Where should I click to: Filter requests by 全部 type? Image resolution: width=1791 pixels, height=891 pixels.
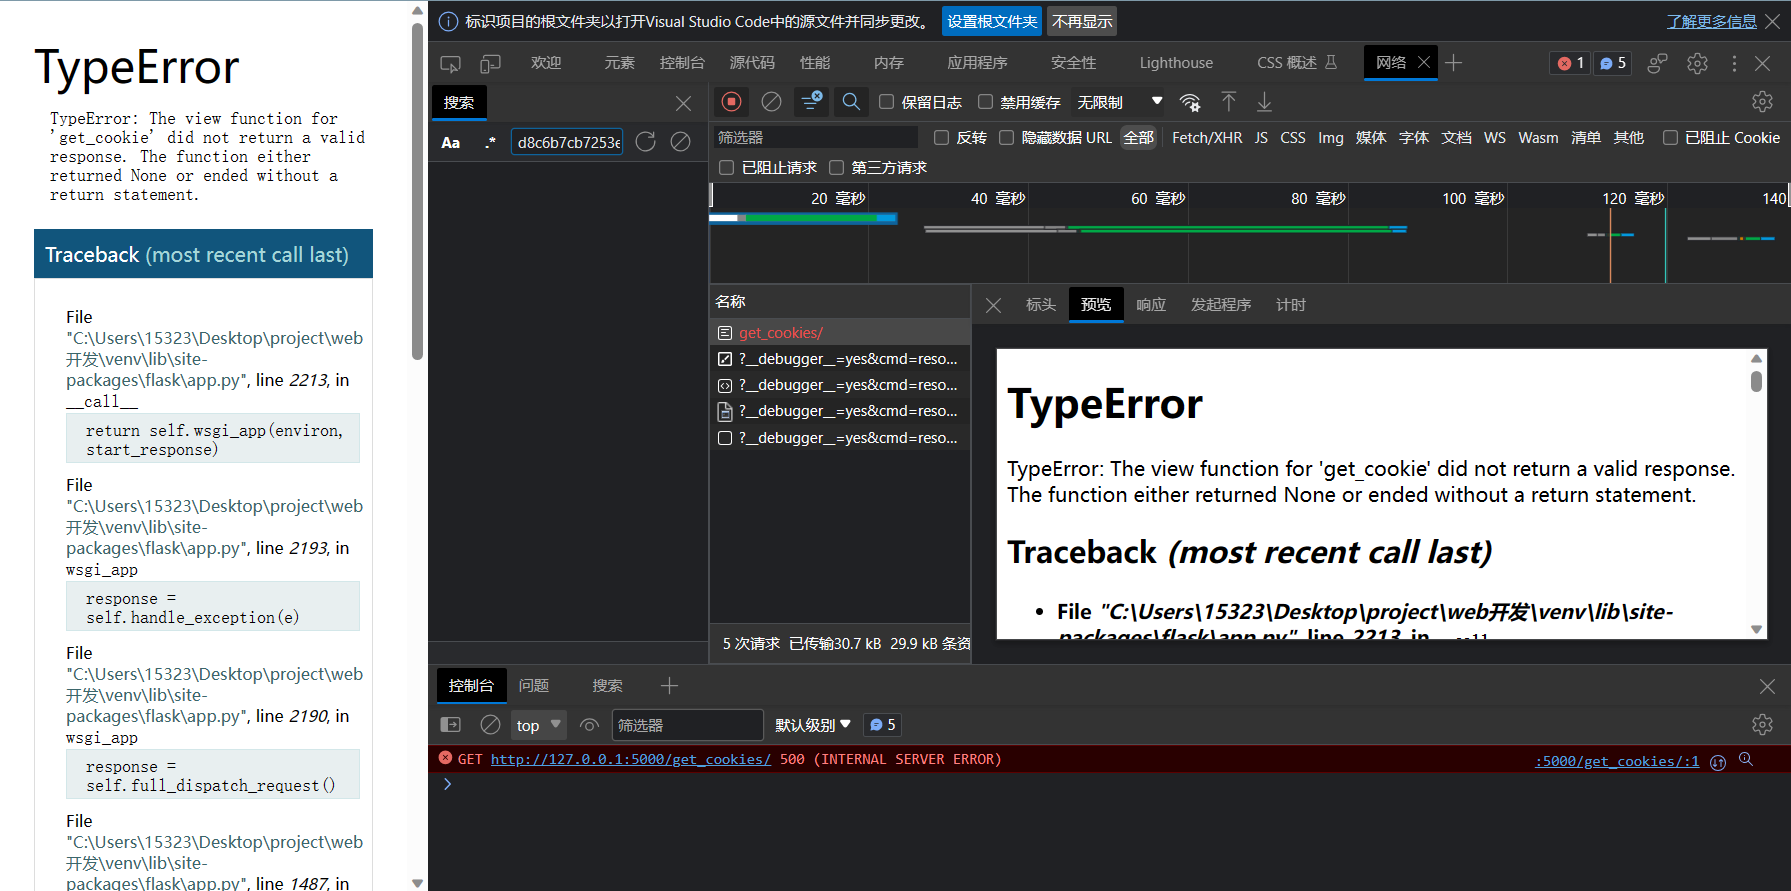(1138, 137)
